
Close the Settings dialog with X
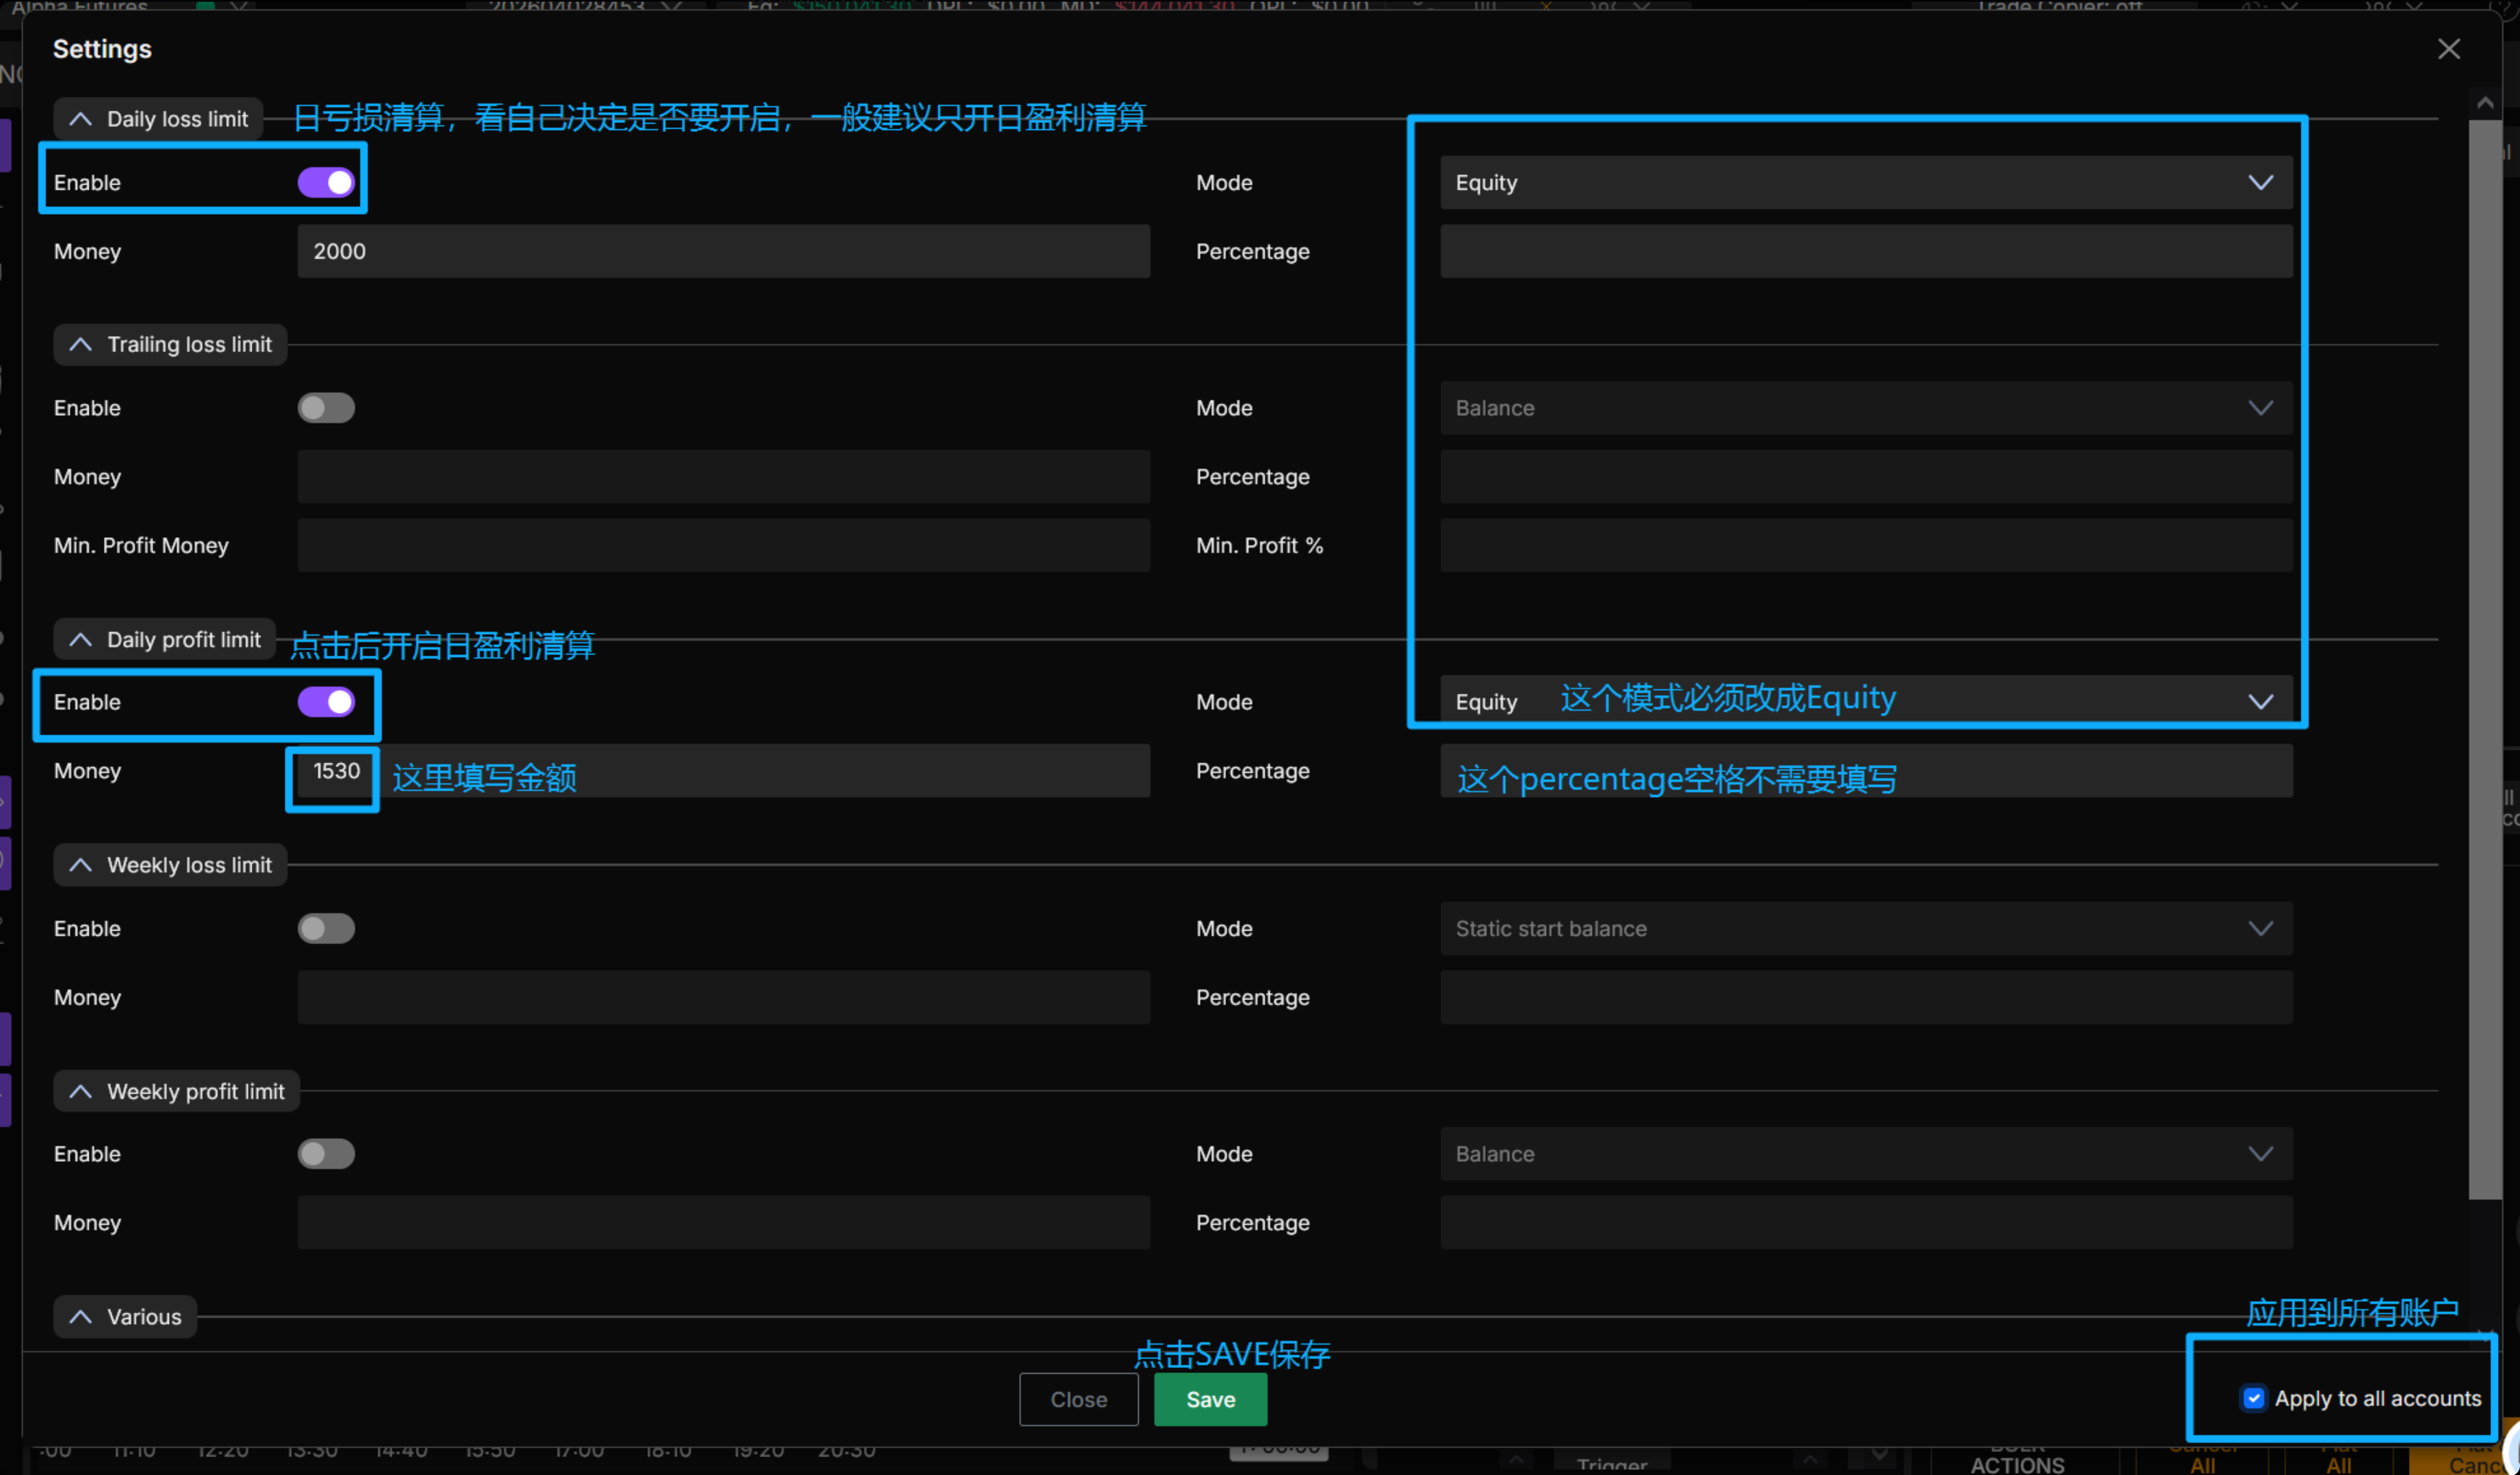(x=2448, y=49)
